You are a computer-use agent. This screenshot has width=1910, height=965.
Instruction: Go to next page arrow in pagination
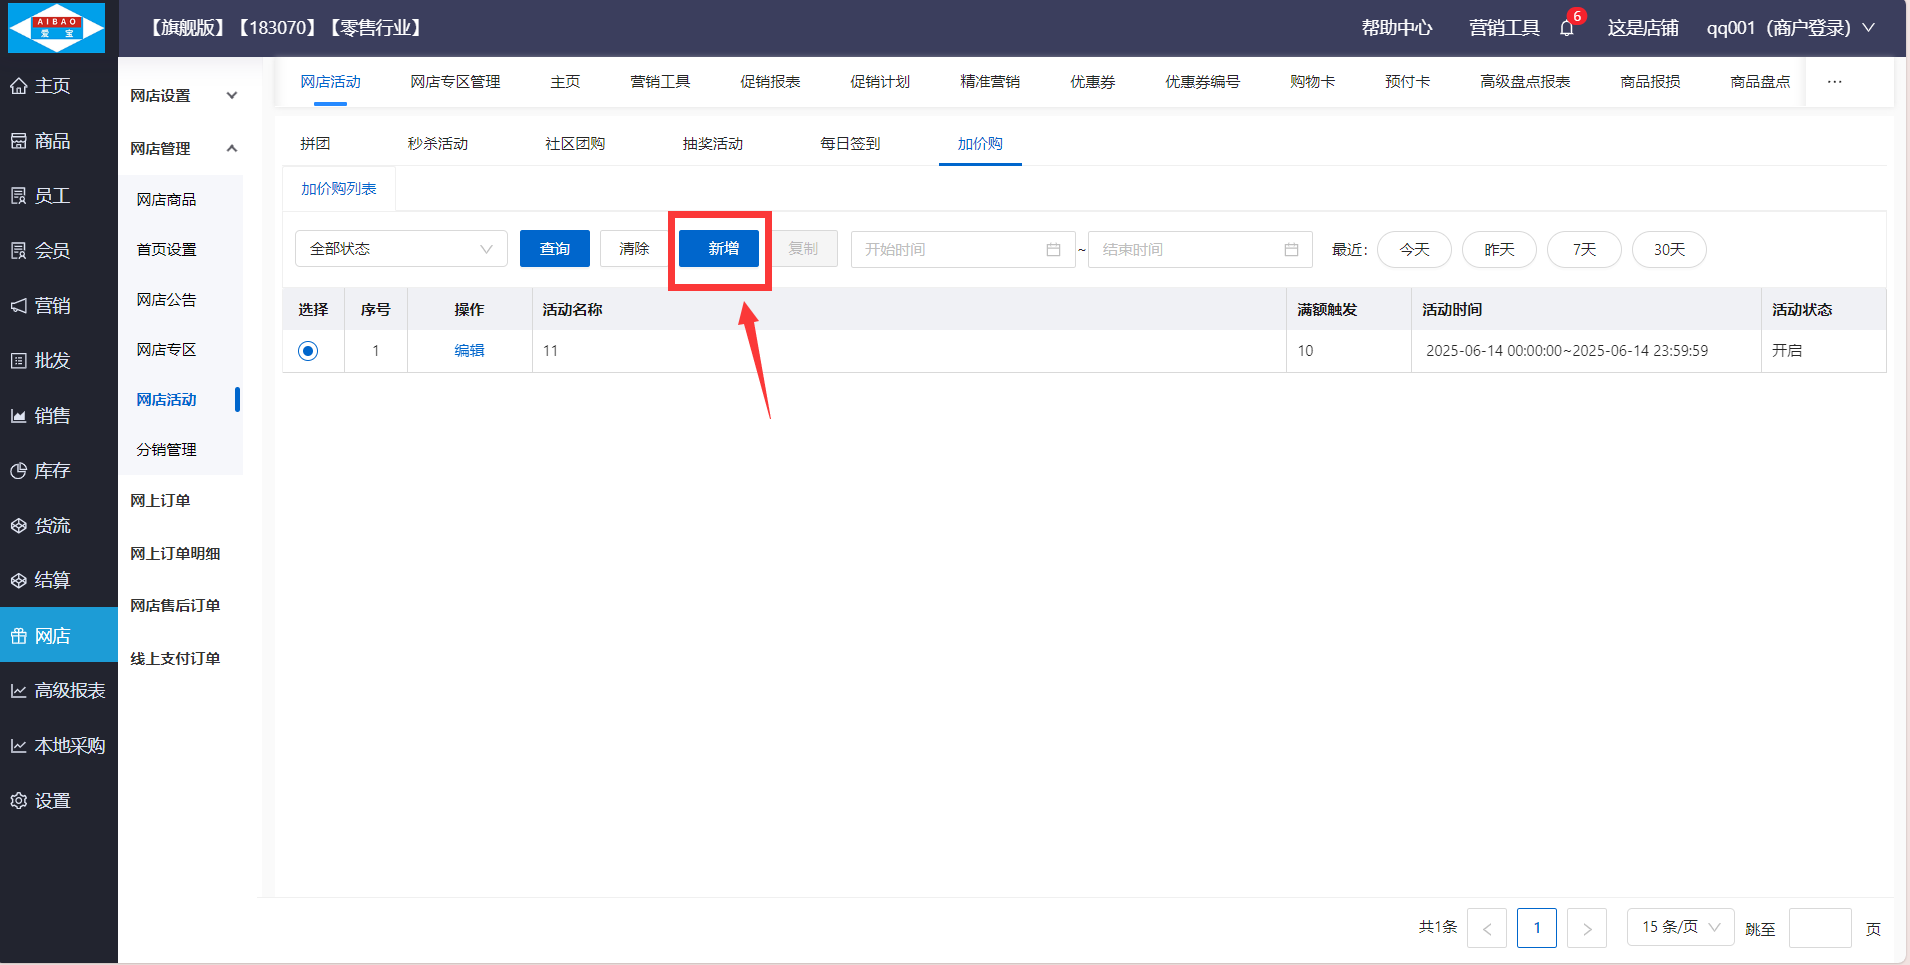click(1586, 928)
